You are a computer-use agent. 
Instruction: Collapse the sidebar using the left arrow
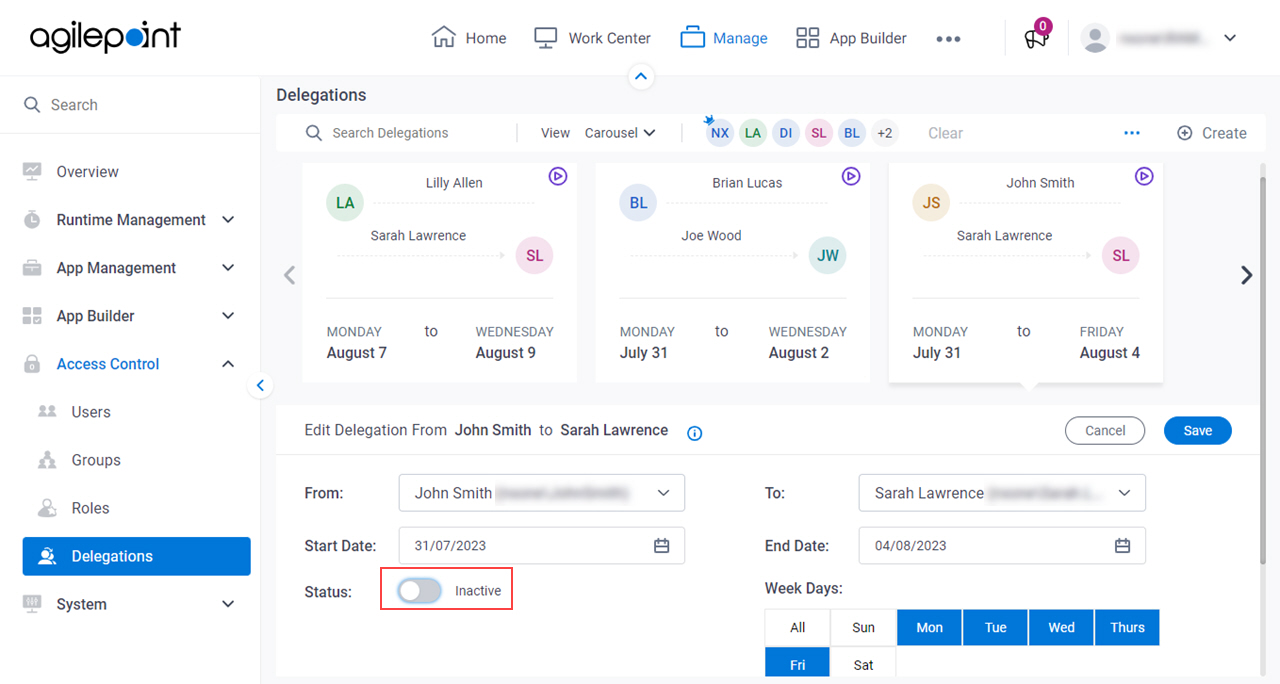(260, 385)
